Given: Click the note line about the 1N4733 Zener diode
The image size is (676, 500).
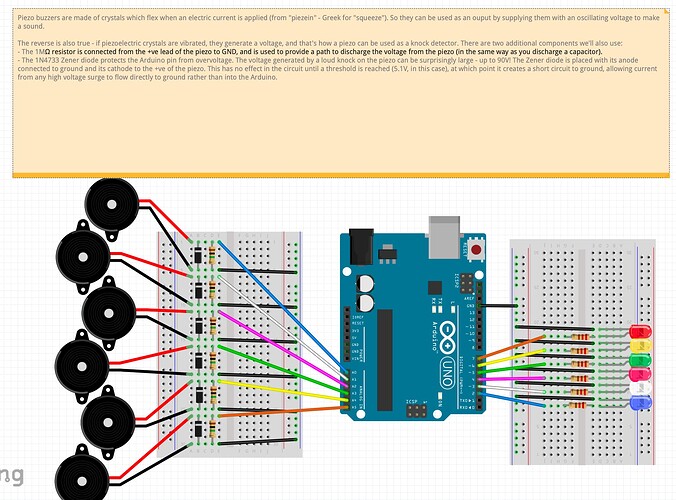Looking at the screenshot, I should 337,69.
